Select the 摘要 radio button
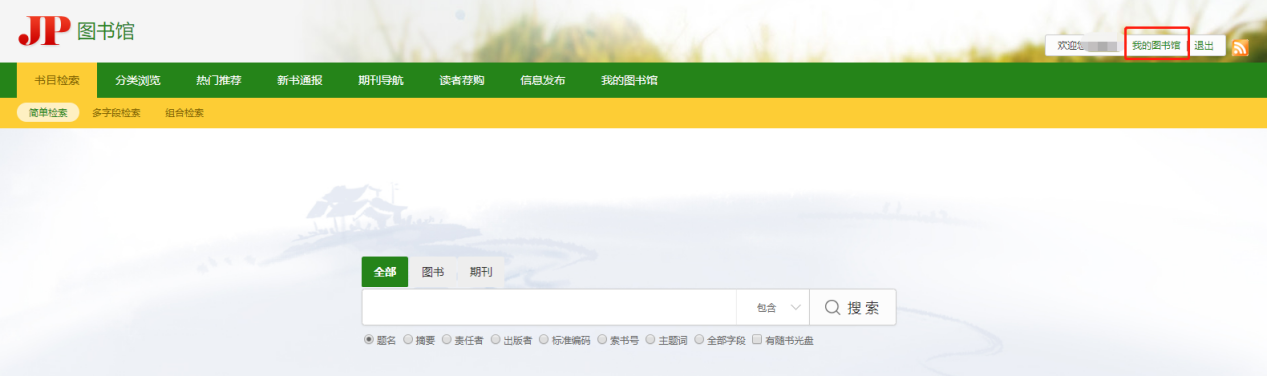Screen dimensions: 1267x376 [x=408, y=340]
